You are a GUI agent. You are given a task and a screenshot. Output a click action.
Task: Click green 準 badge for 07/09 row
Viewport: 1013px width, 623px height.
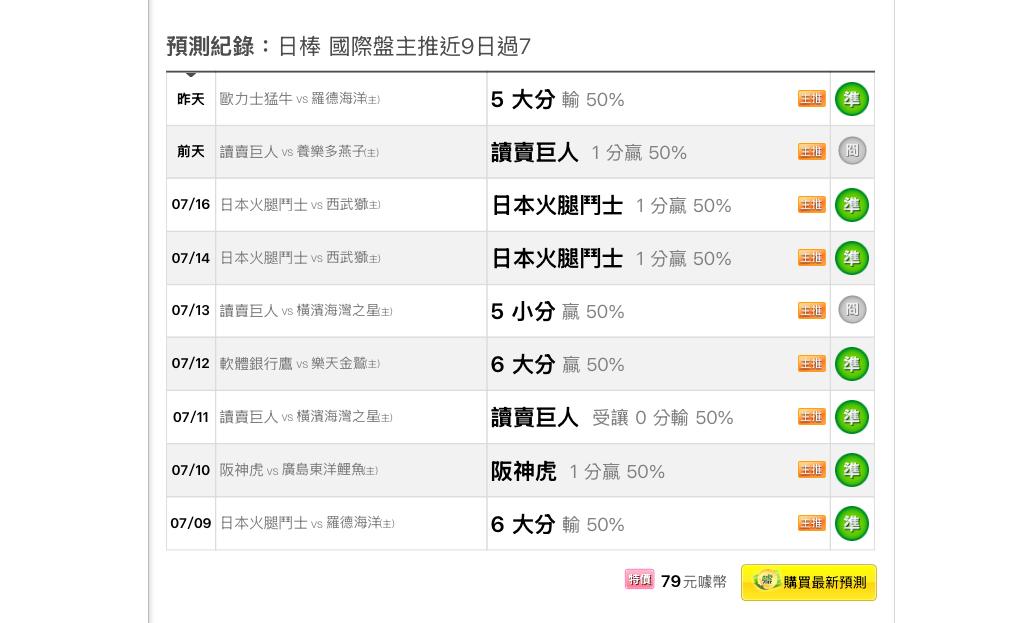click(851, 523)
